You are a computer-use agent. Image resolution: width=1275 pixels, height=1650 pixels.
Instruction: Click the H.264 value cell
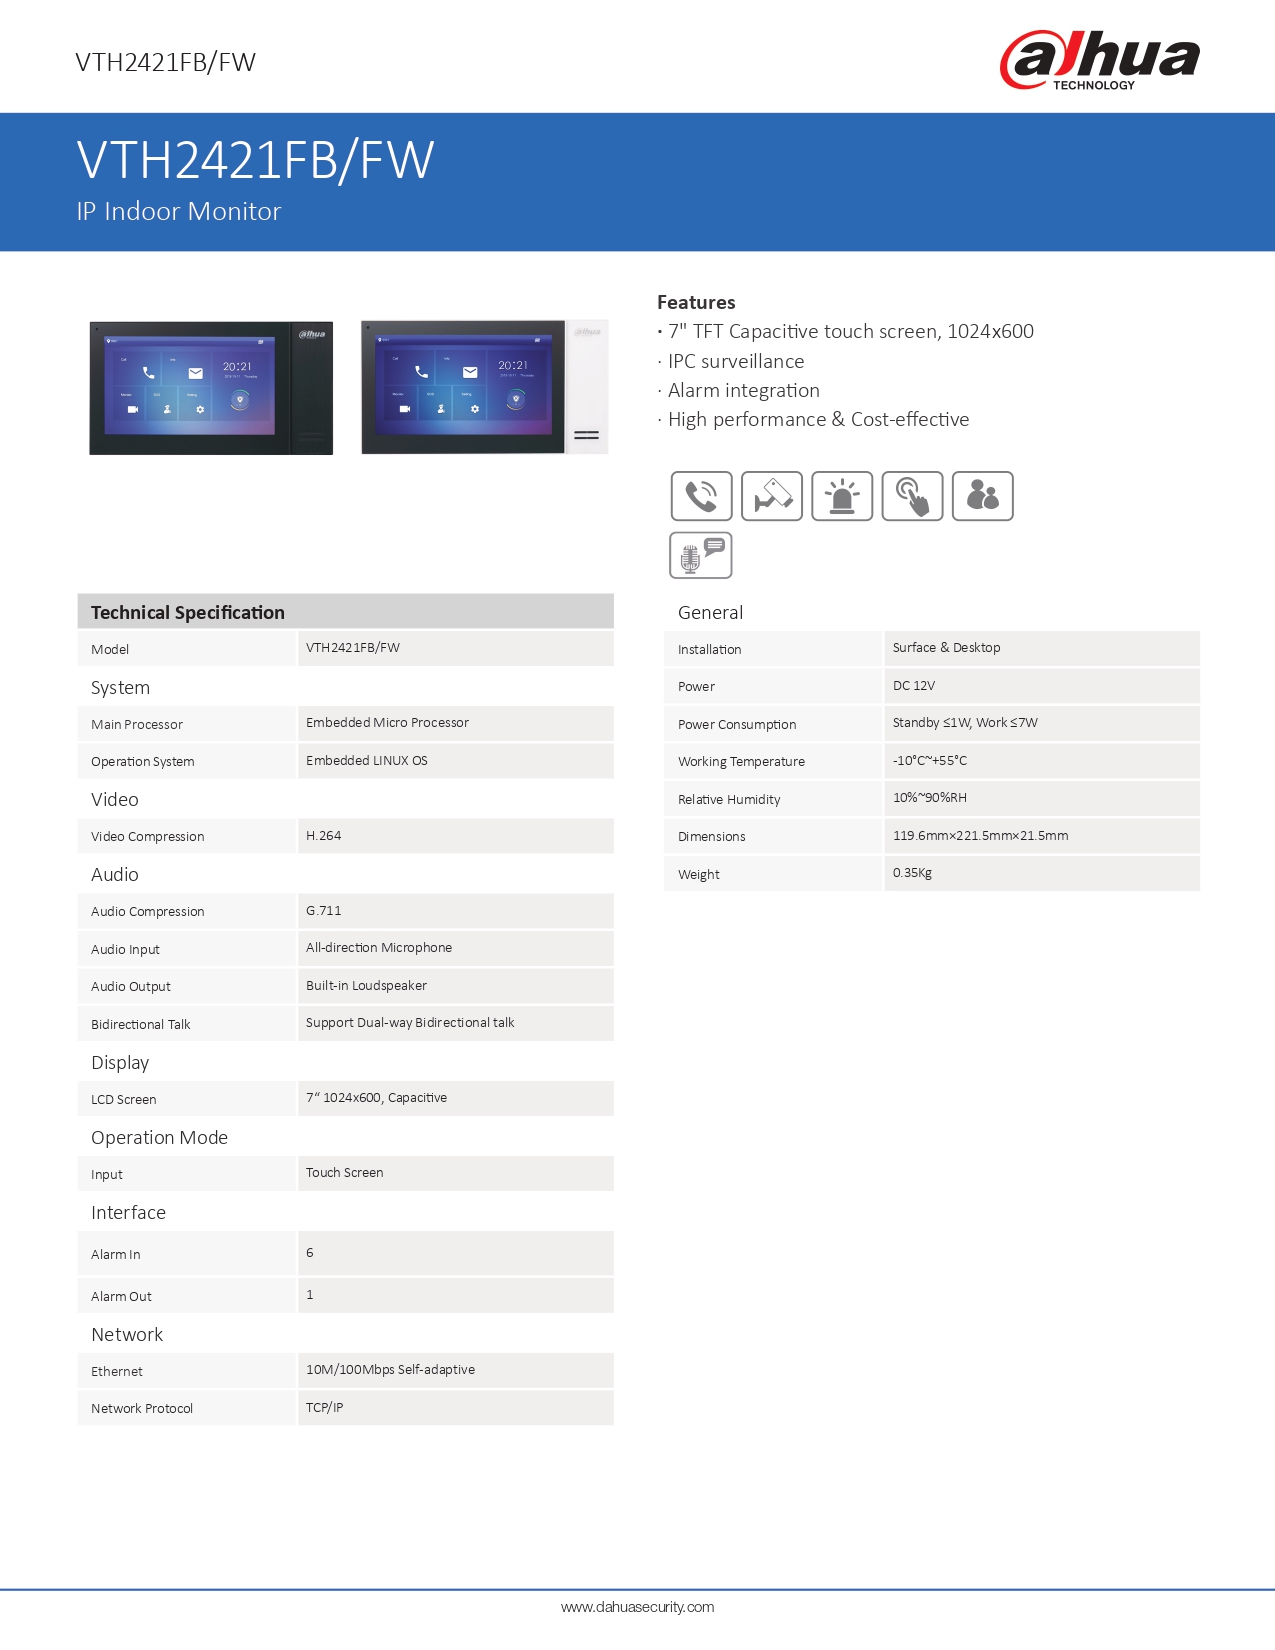[456, 836]
